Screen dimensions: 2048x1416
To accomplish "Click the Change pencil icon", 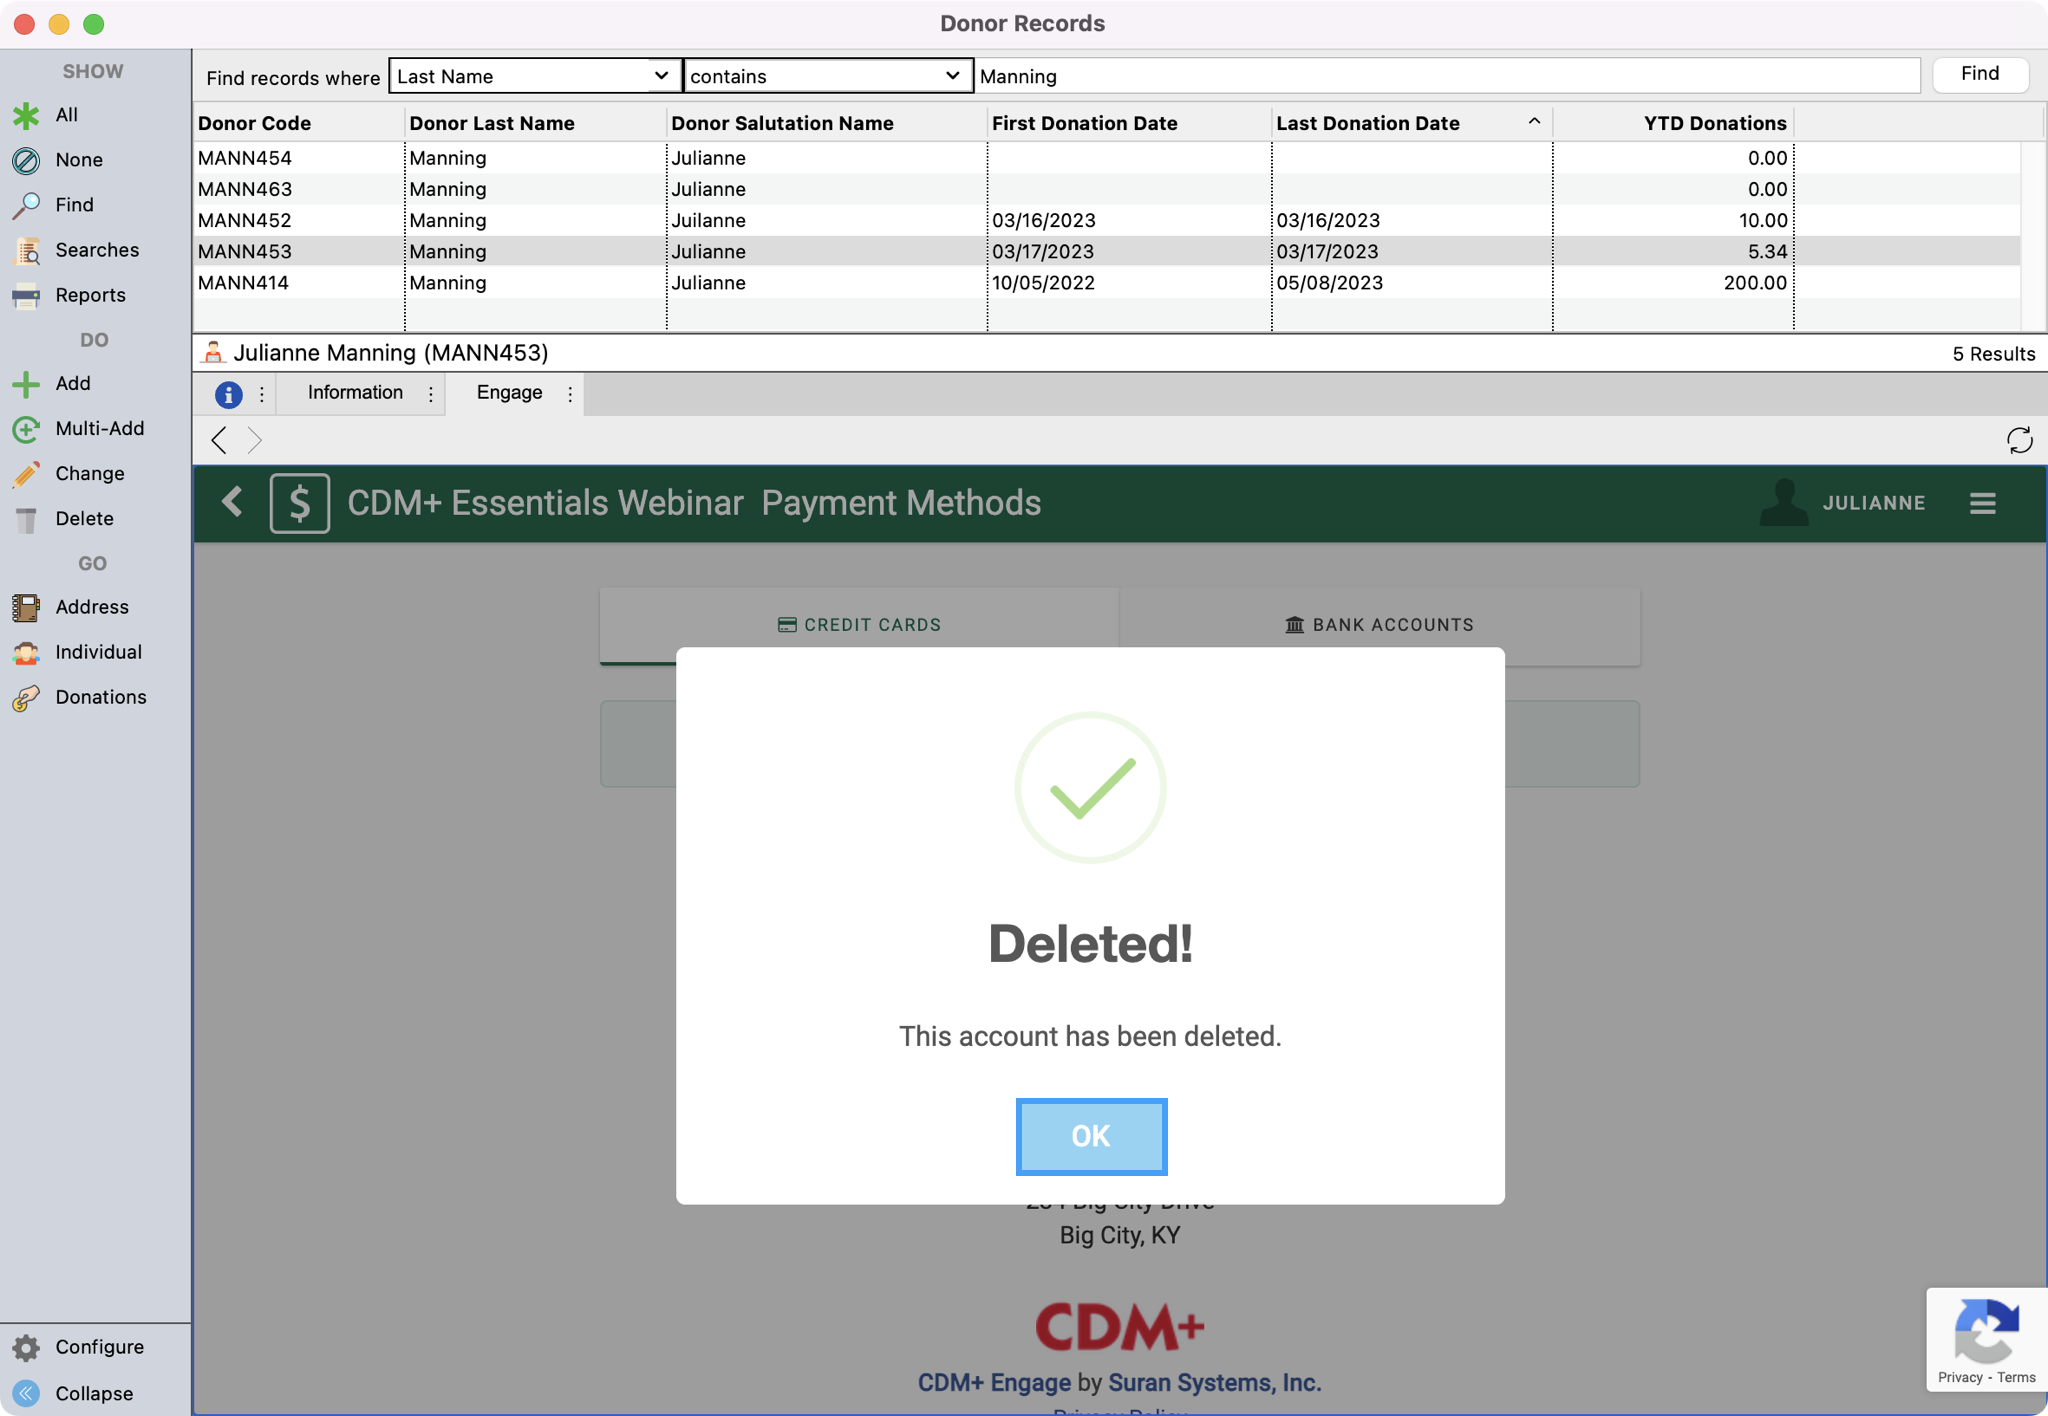I will 26,474.
